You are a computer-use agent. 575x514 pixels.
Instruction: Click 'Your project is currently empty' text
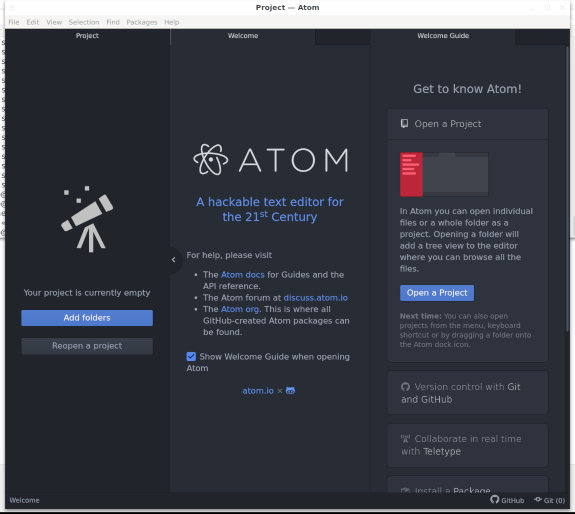87,293
